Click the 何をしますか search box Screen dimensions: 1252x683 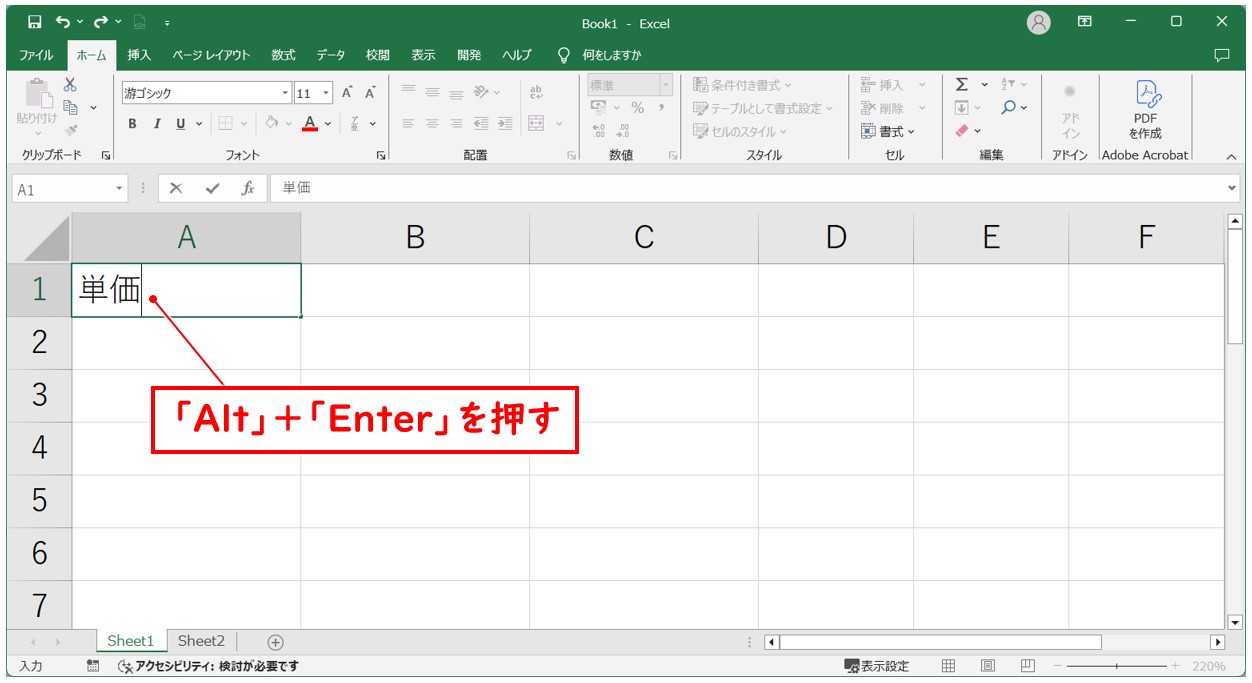pos(612,55)
